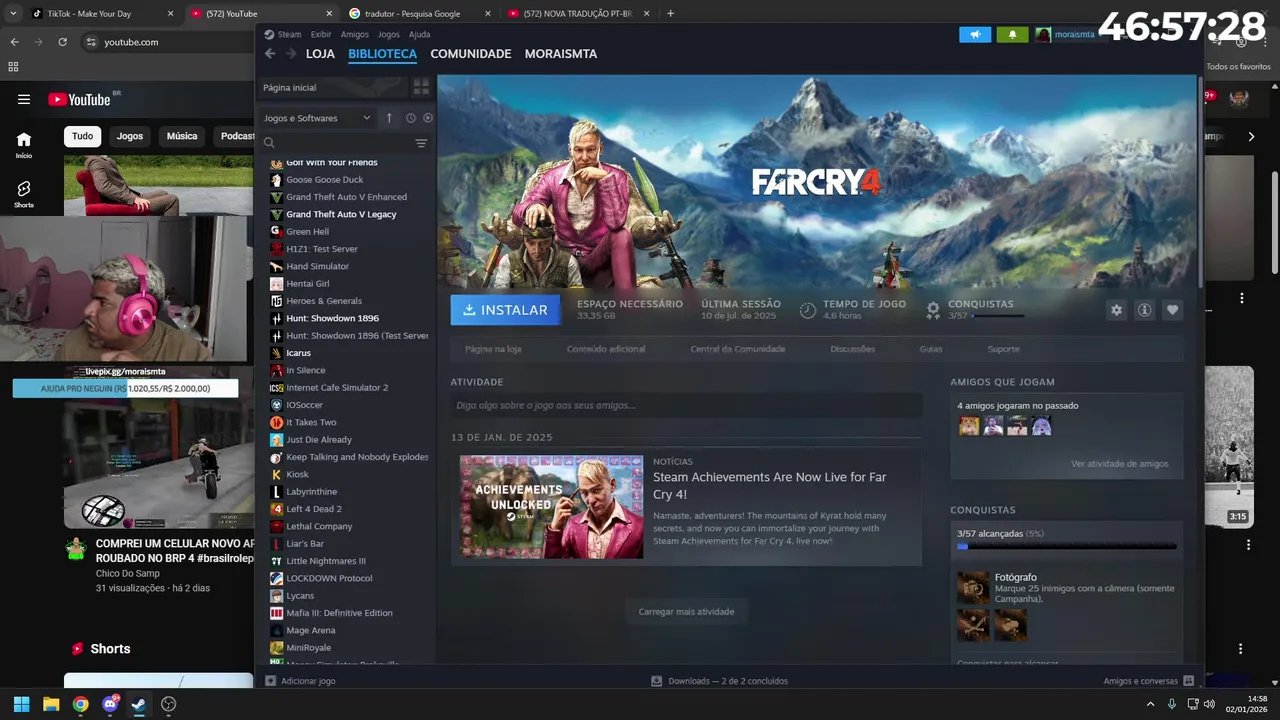The height and width of the screenshot is (720, 1280).
Task: Show hidden system tray icons chevron
Action: tap(1150, 704)
